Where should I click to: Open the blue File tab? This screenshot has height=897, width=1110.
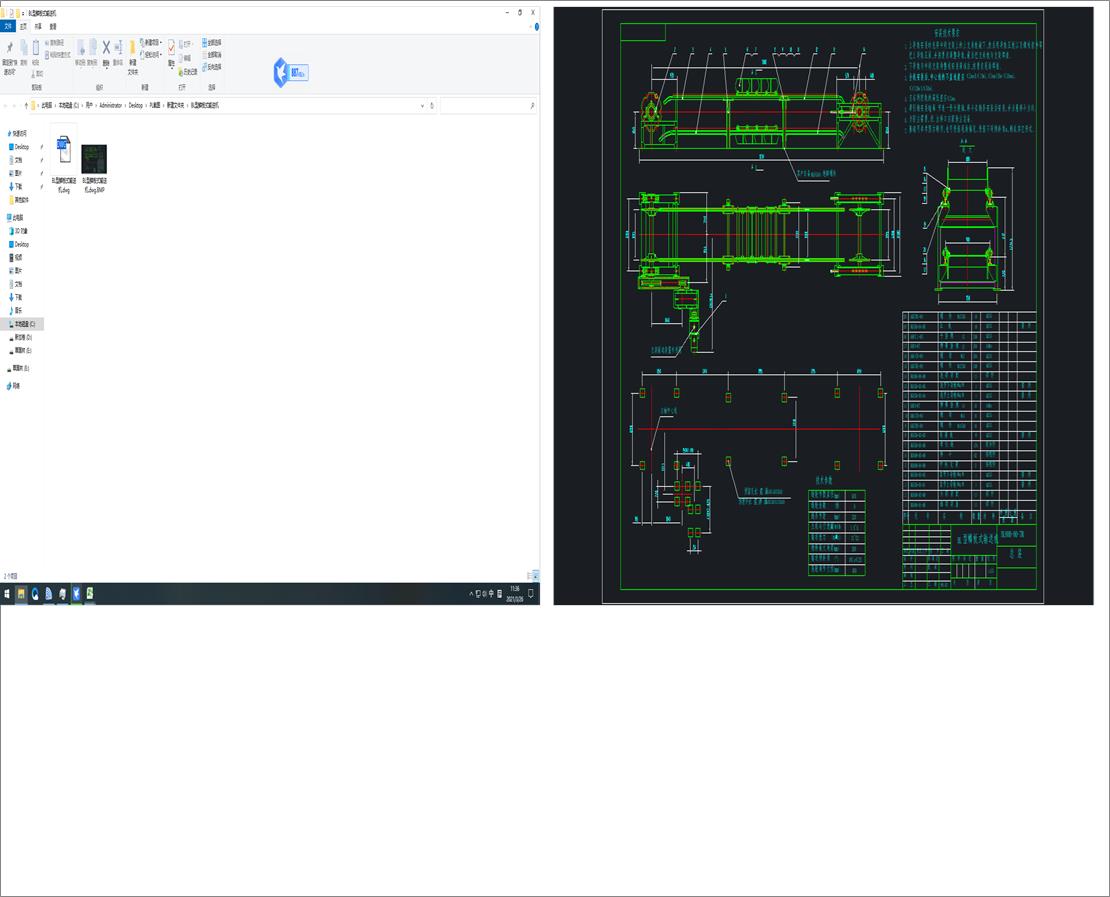coord(8,26)
